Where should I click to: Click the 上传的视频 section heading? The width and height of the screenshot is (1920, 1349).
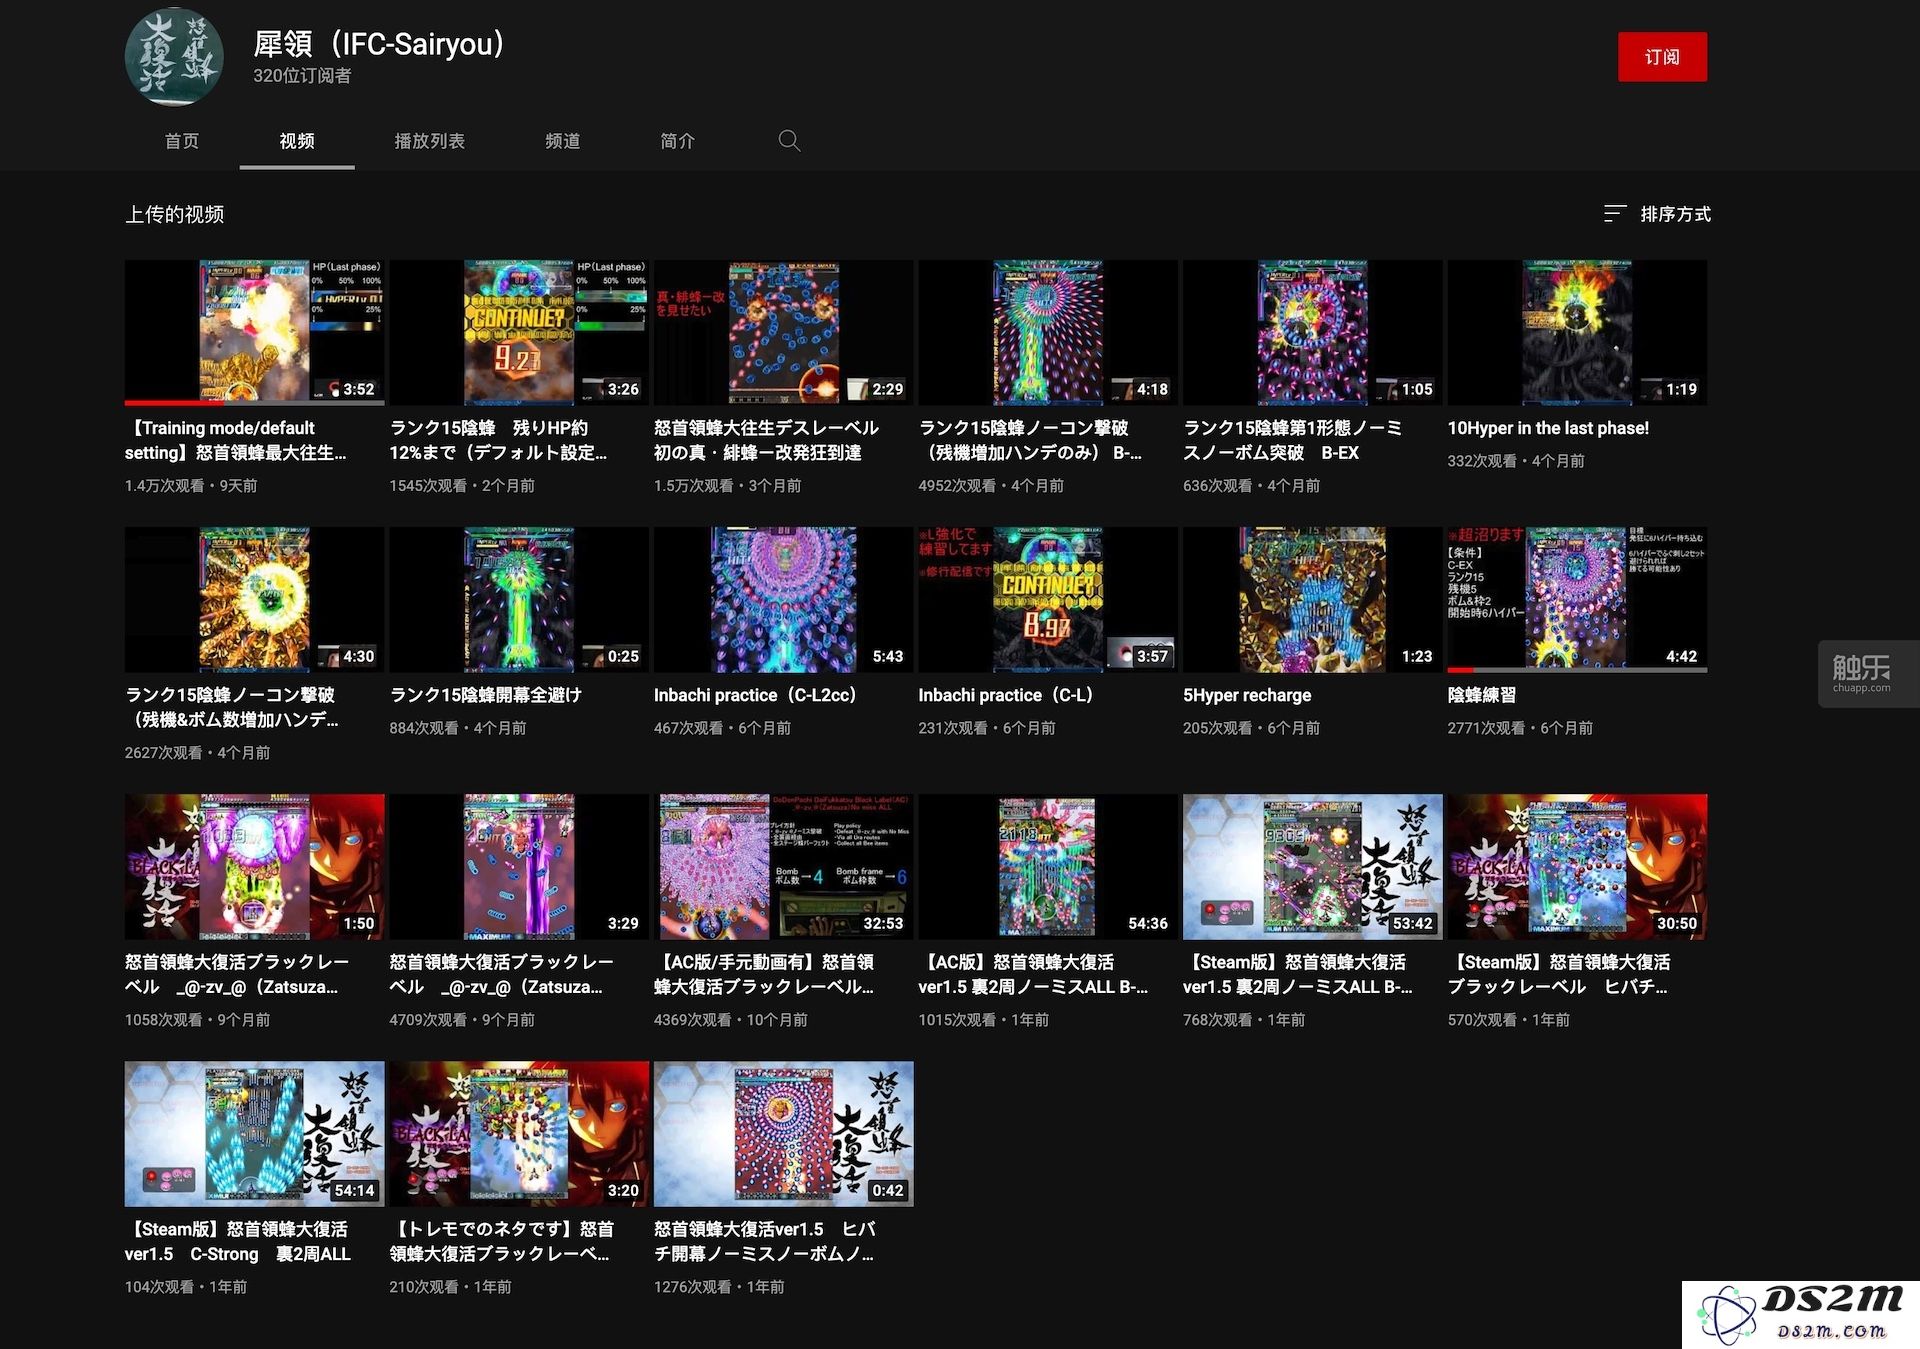click(174, 214)
